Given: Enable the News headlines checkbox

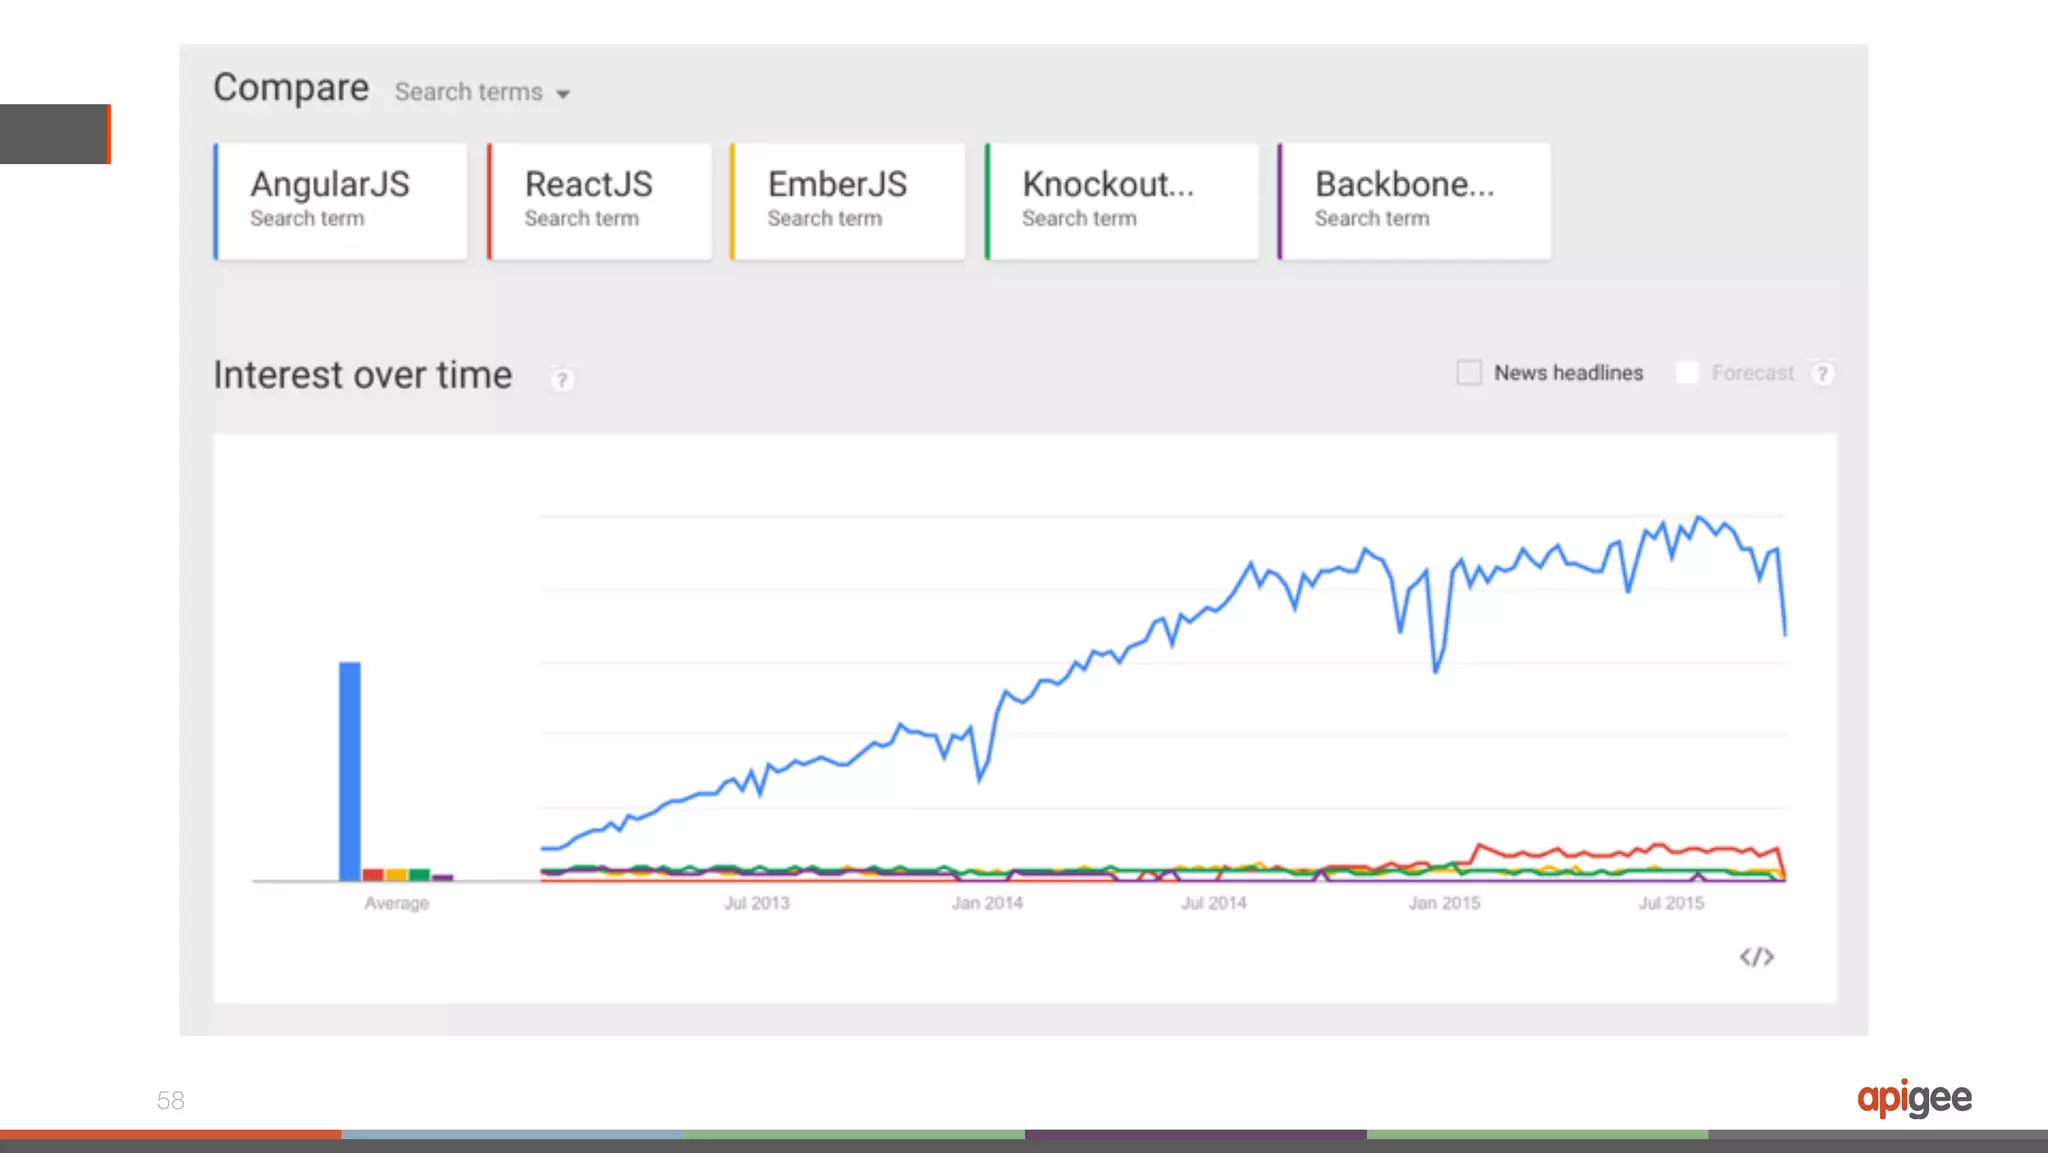Looking at the screenshot, I should tap(1469, 373).
